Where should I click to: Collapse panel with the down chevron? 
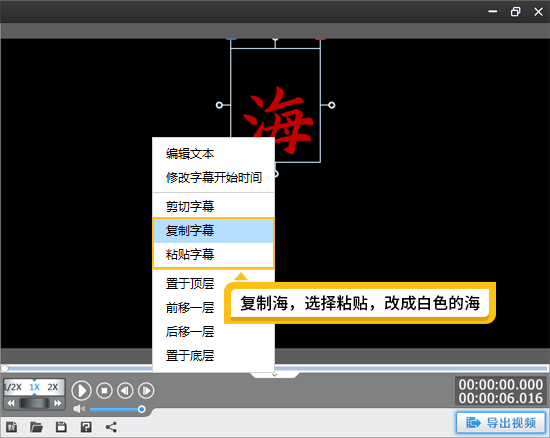275,375
